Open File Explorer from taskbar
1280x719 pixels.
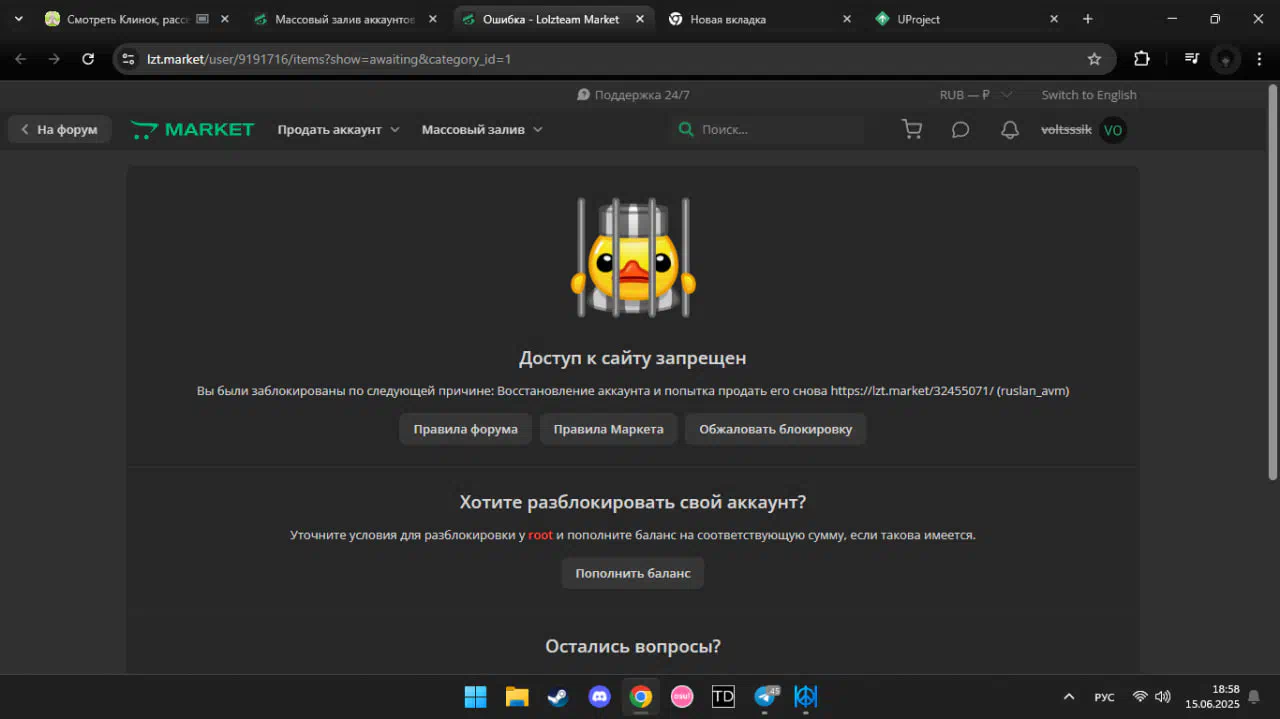[517, 696]
